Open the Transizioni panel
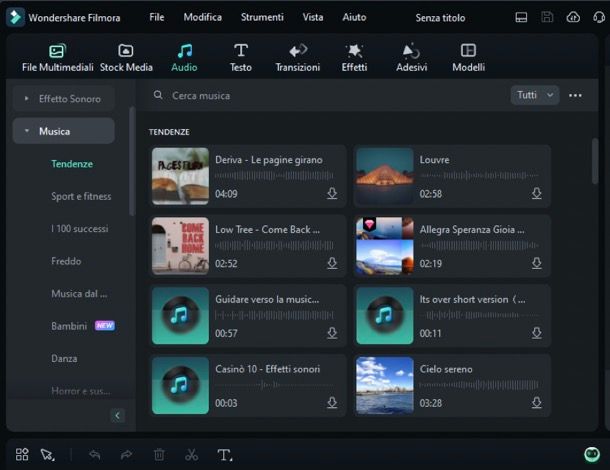This screenshot has height=470, width=610. [297, 58]
